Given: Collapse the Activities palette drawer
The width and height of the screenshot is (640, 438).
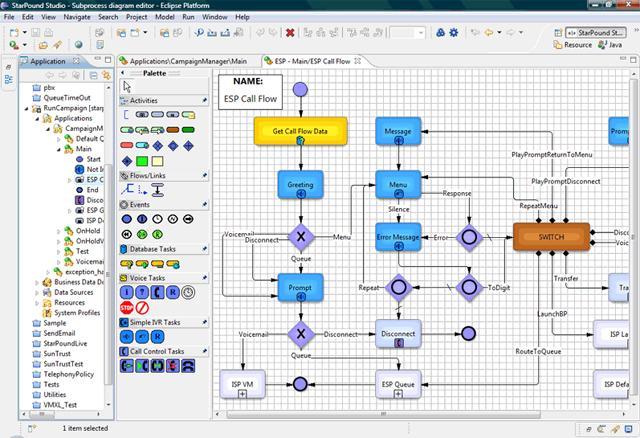Looking at the screenshot, I should click(x=164, y=100).
